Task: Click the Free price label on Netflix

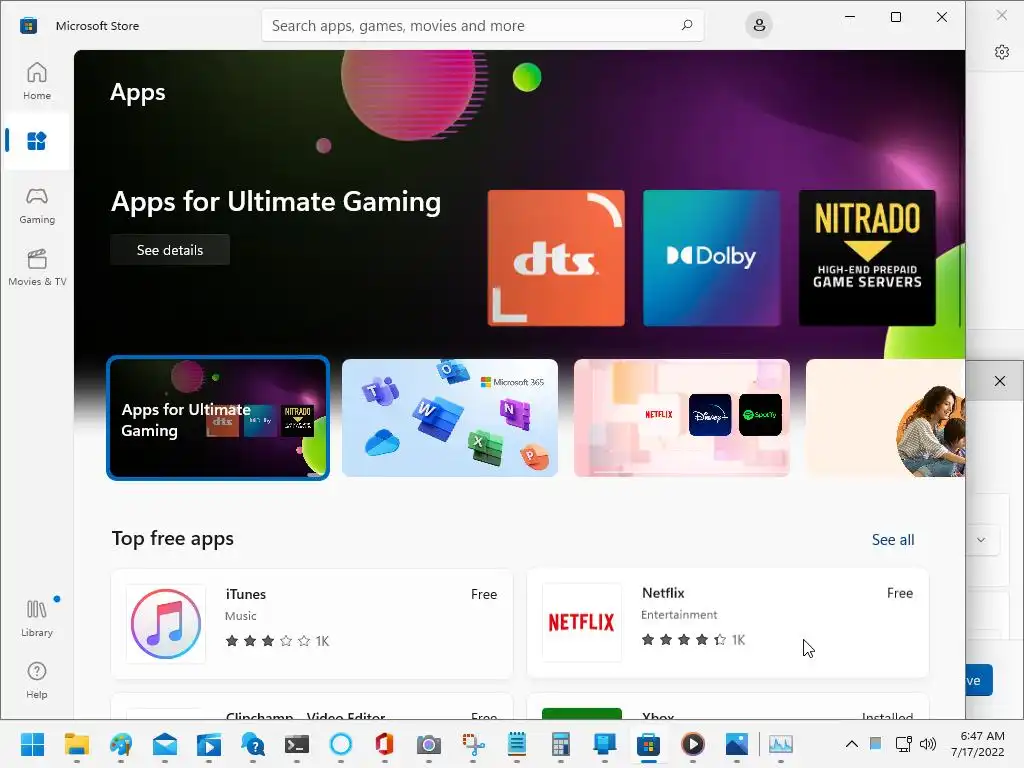Action: [x=900, y=593]
